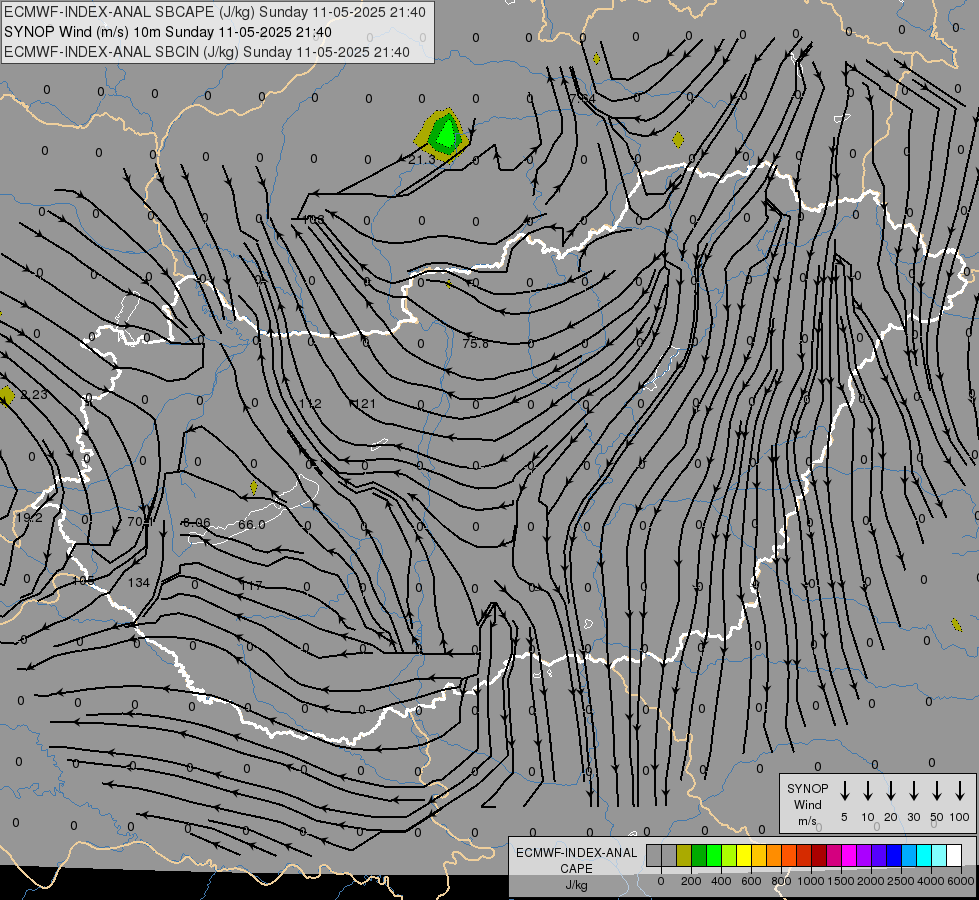Click the 105 value on the map

pyautogui.click(x=83, y=580)
